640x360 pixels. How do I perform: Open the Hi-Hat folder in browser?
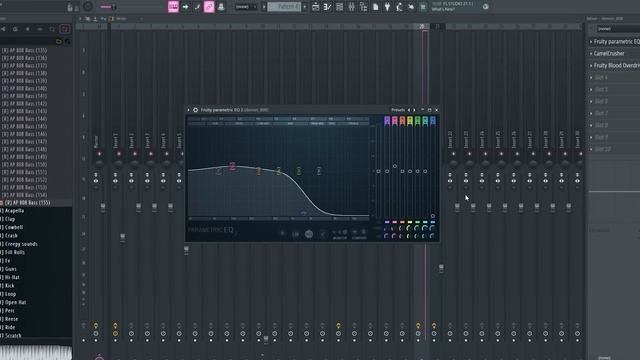point(12,277)
